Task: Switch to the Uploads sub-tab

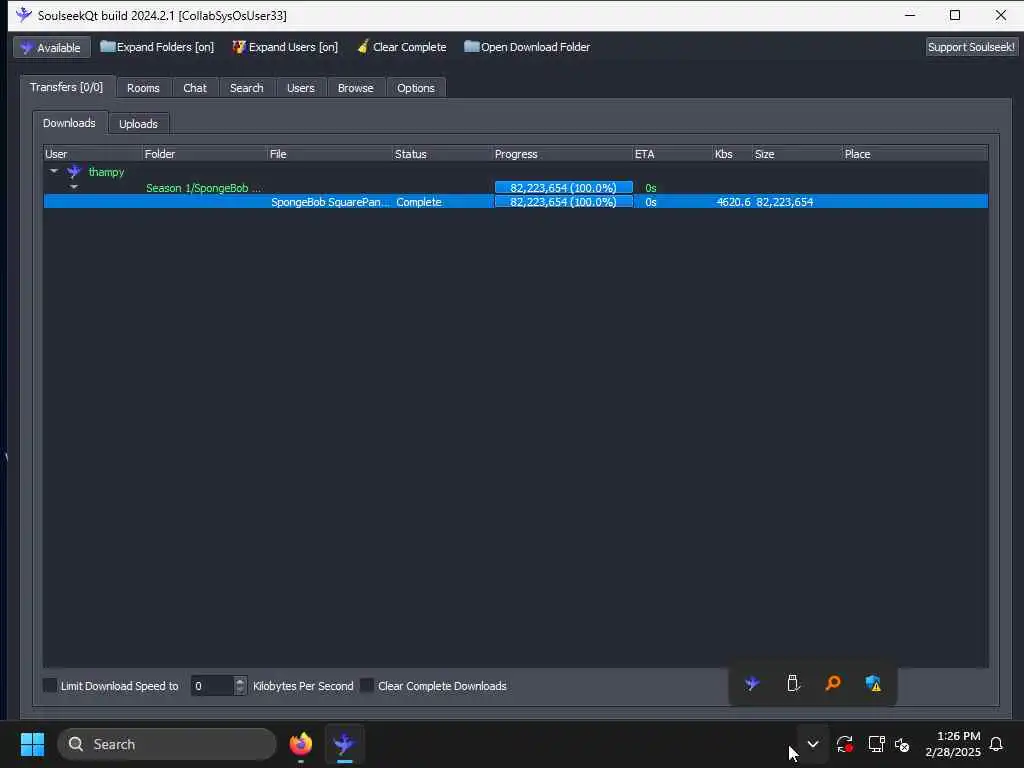Action: click(138, 123)
